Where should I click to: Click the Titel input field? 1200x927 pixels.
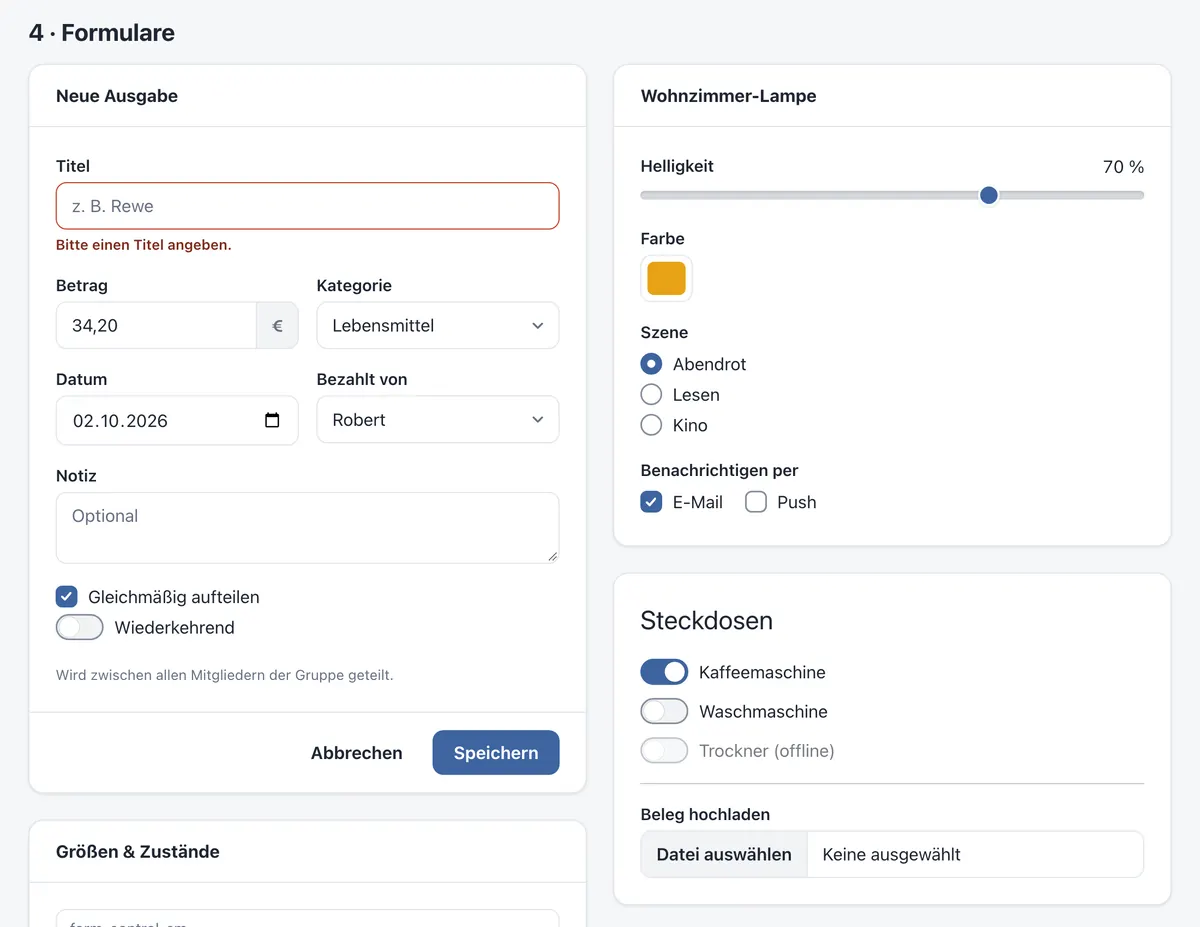pos(307,206)
